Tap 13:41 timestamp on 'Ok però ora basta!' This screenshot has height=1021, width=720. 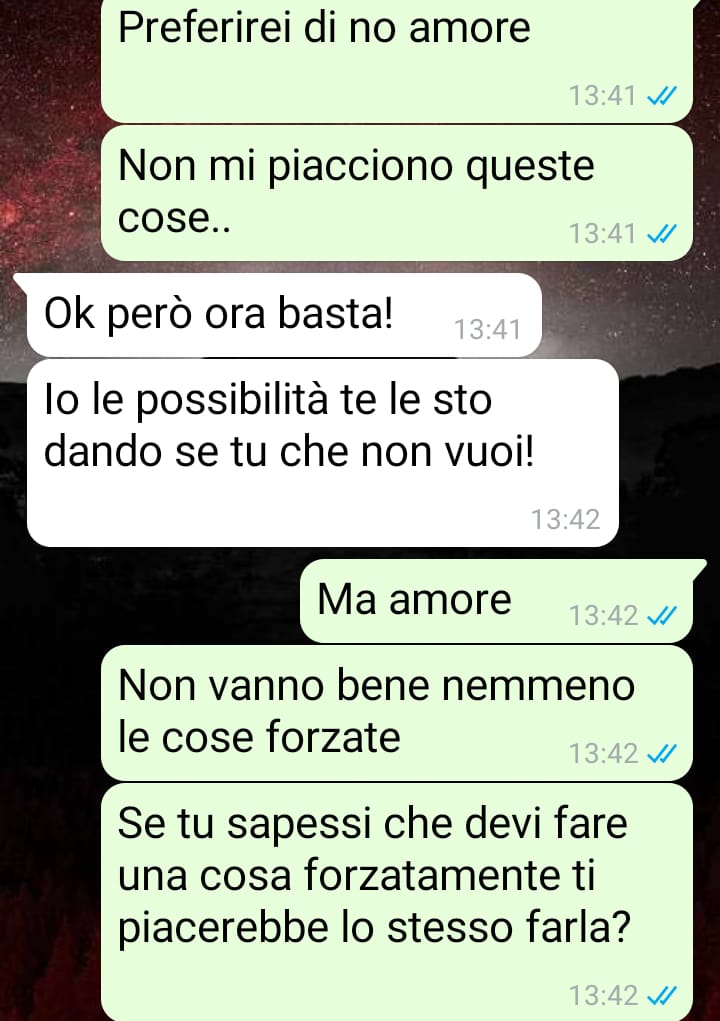point(487,329)
